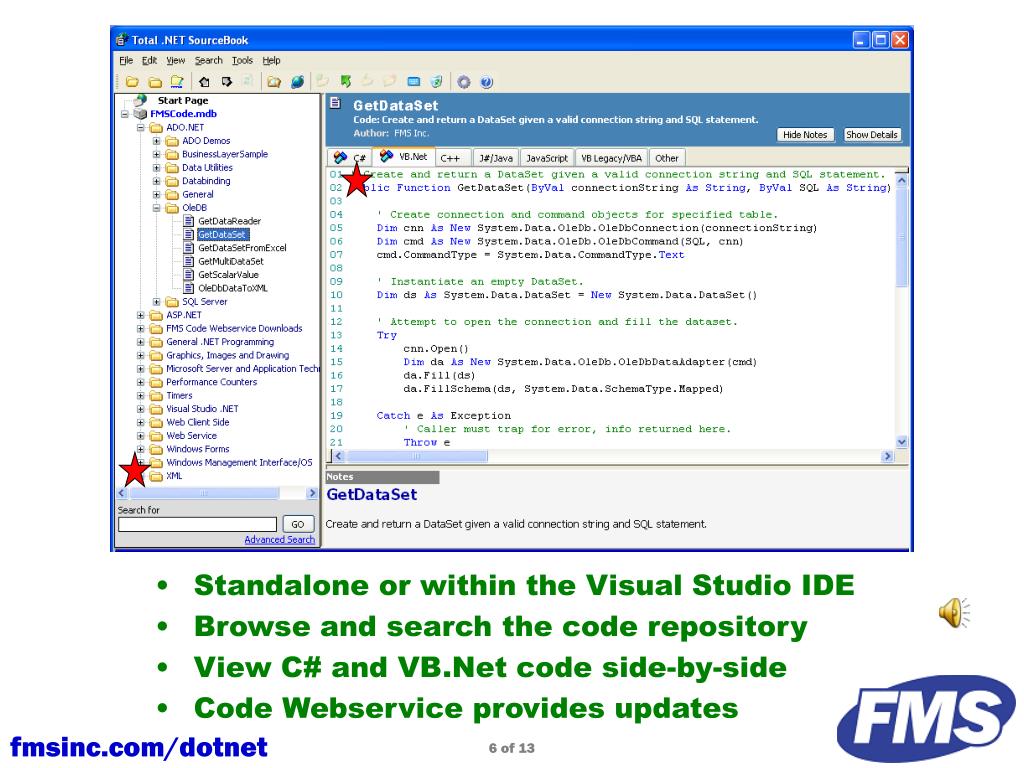Click the FMS logo
1024x768 pixels.
(x=926, y=718)
